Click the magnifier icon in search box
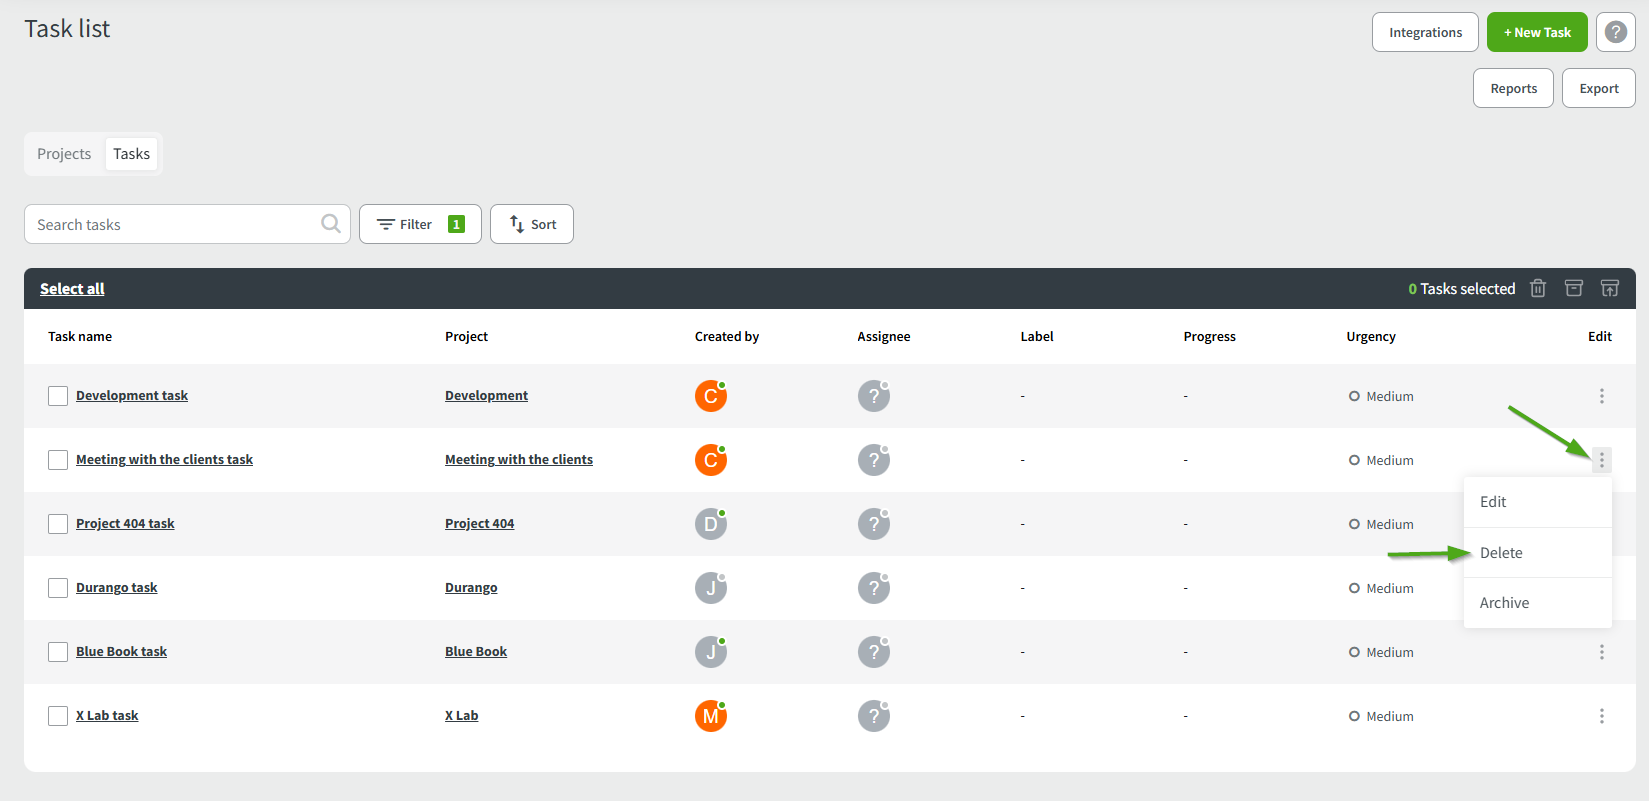Screen dimensions: 1649x801 330,224
